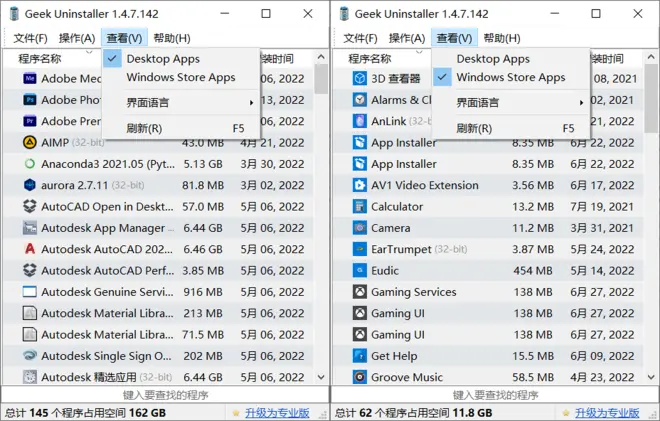Select the first App Installer row
Viewport: 660px width, 421px height.
click(489, 143)
